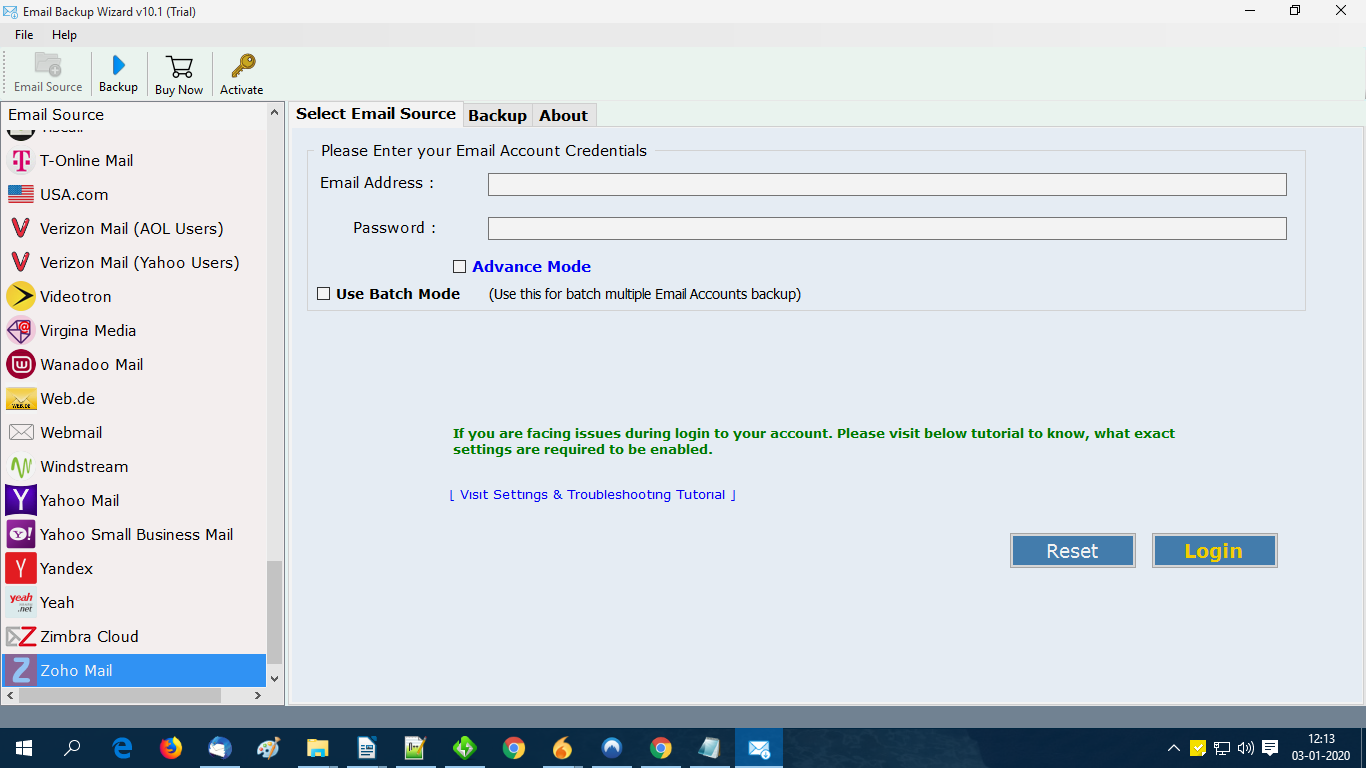
Task: Click the horizontal scroll right arrow
Action: 257,695
